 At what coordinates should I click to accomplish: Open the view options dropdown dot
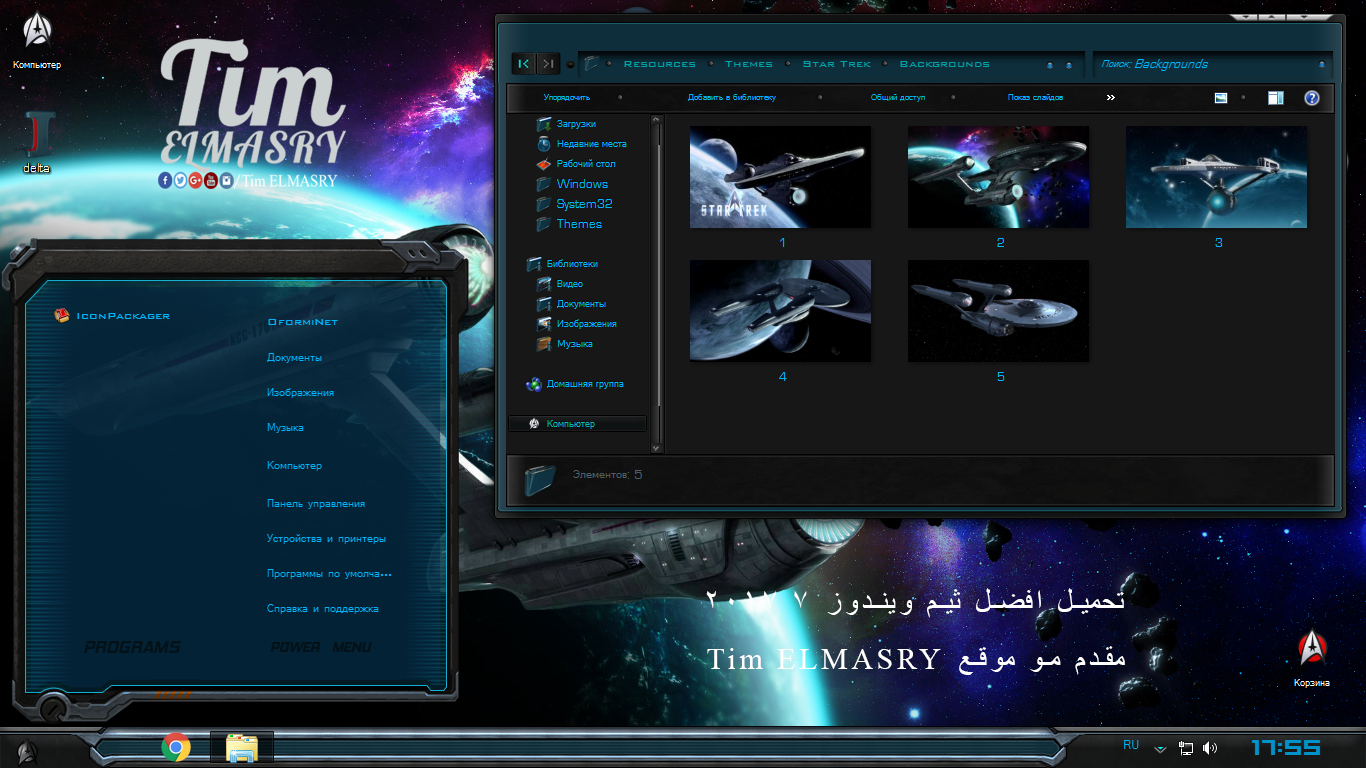(1243, 98)
